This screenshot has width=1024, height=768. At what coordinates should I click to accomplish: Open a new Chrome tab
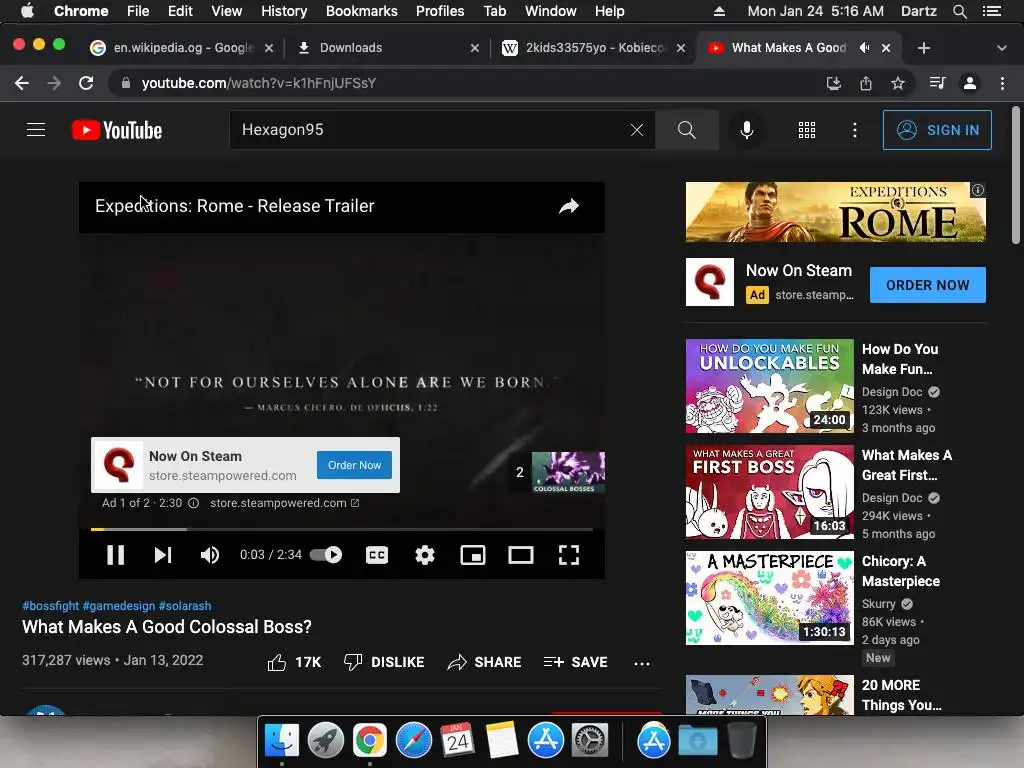[923, 48]
